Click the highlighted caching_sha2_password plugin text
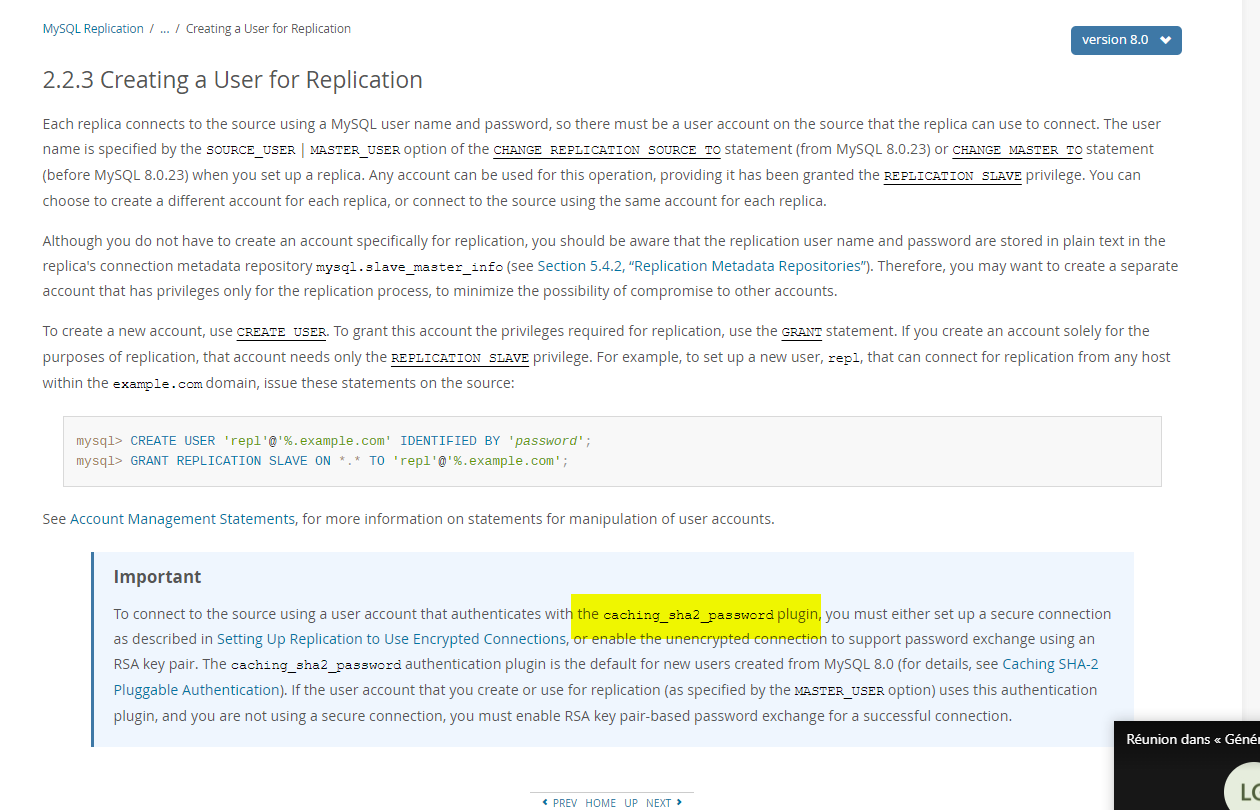Image resolution: width=1260 pixels, height=810 pixels. click(x=698, y=614)
